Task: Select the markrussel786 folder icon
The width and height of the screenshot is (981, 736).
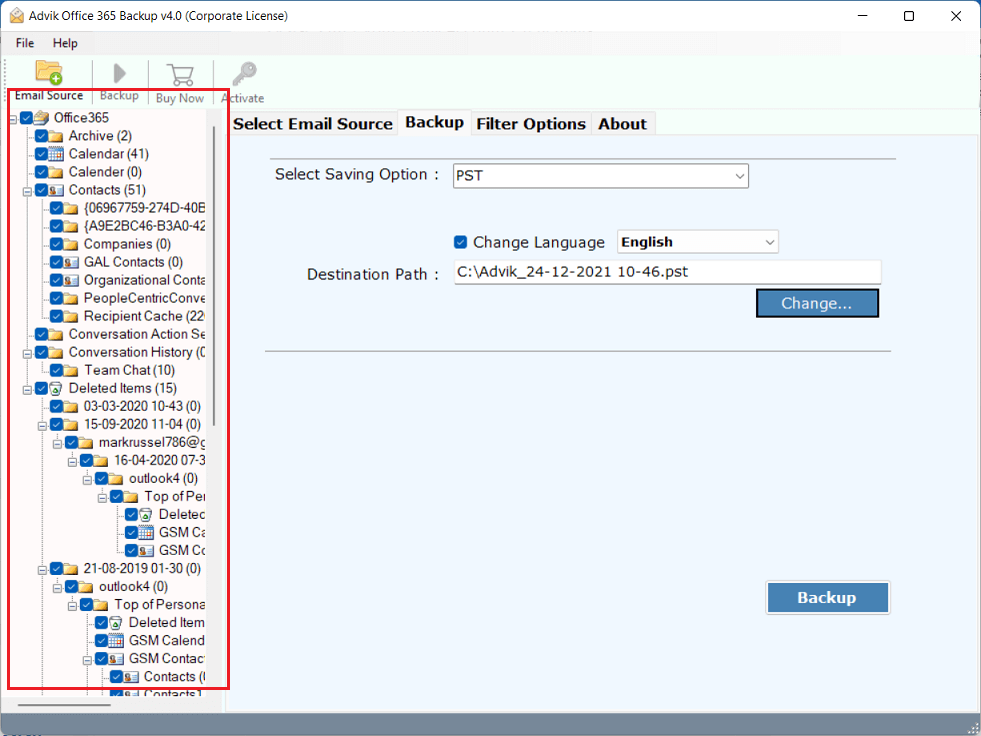Action: click(x=86, y=442)
